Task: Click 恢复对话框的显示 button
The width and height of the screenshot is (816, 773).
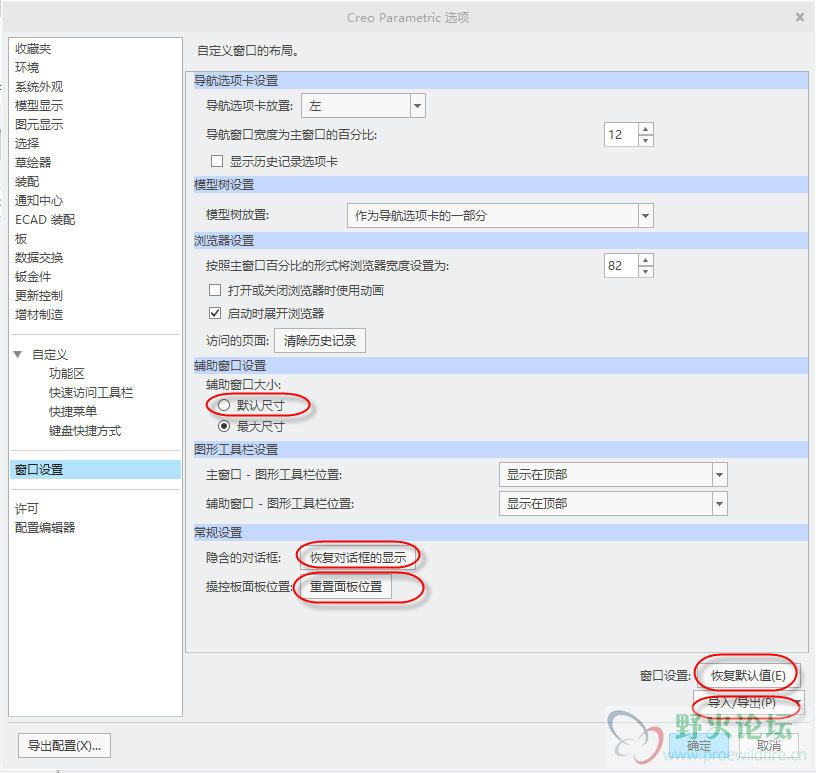Action: pyautogui.click(x=358, y=557)
